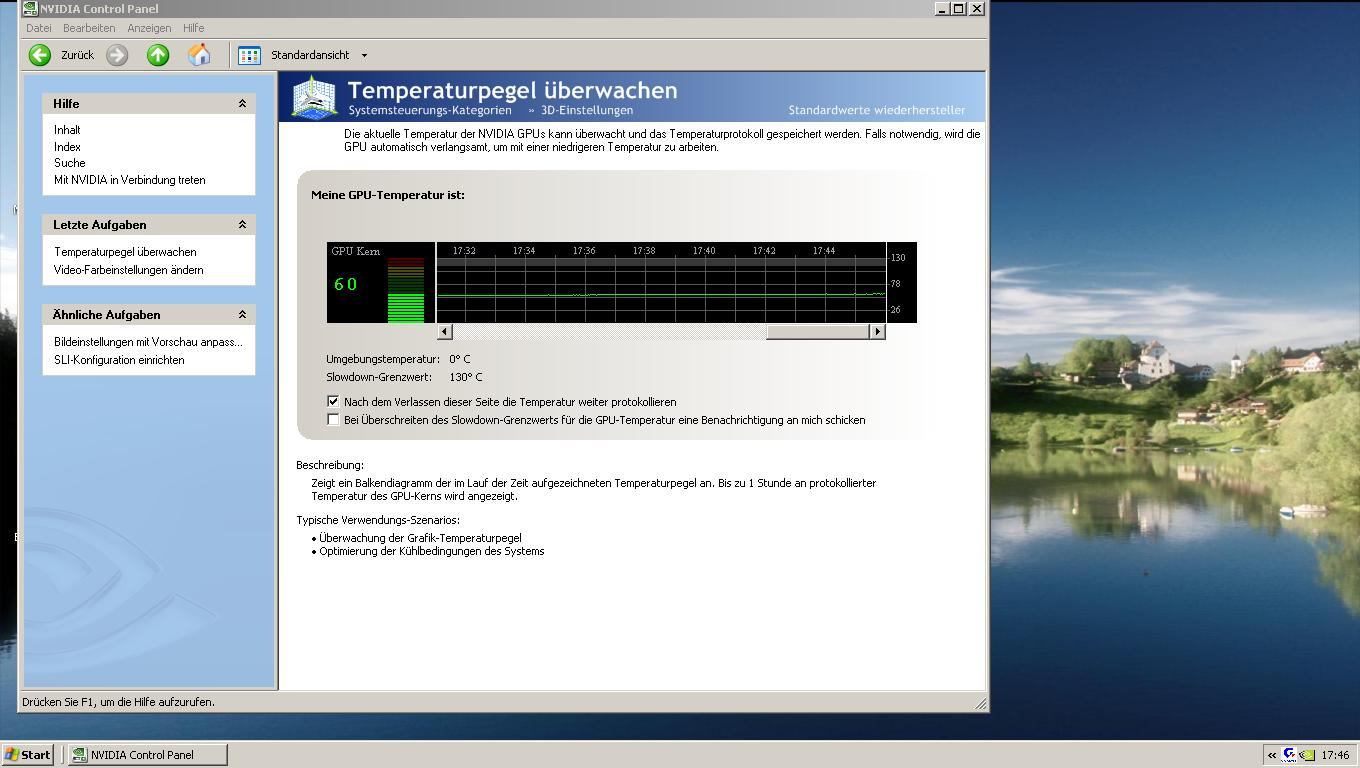This screenshot has height=768, width=1360.
Task: Go to the home page via house icon
Action: (199, 55)
